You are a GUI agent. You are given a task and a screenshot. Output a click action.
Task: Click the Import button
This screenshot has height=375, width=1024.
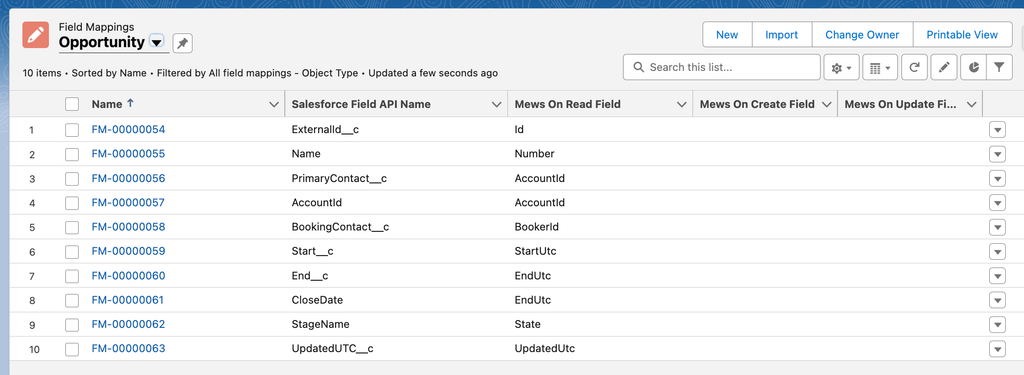[782, 35]
